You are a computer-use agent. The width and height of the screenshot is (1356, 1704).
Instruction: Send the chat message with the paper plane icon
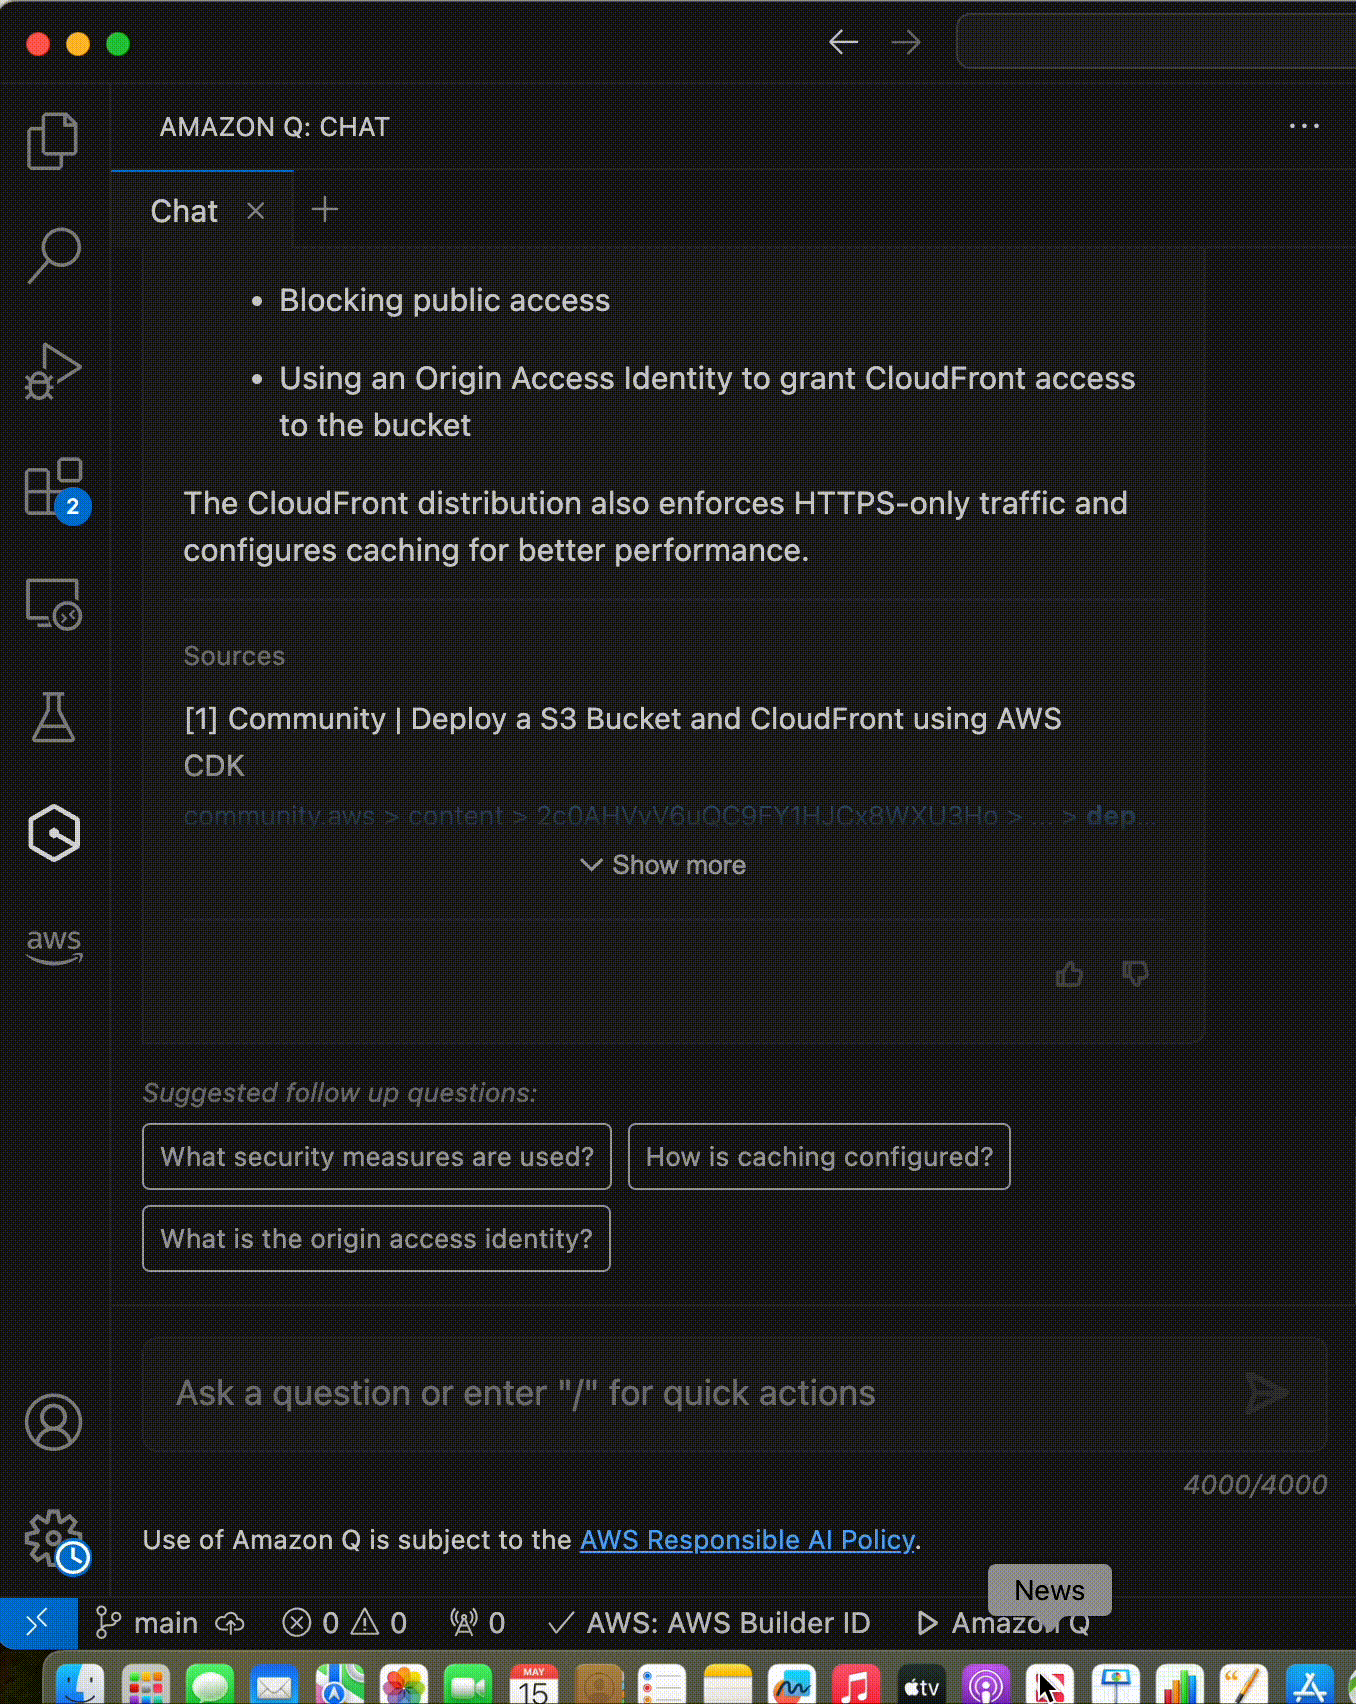pos(1266,1393)
